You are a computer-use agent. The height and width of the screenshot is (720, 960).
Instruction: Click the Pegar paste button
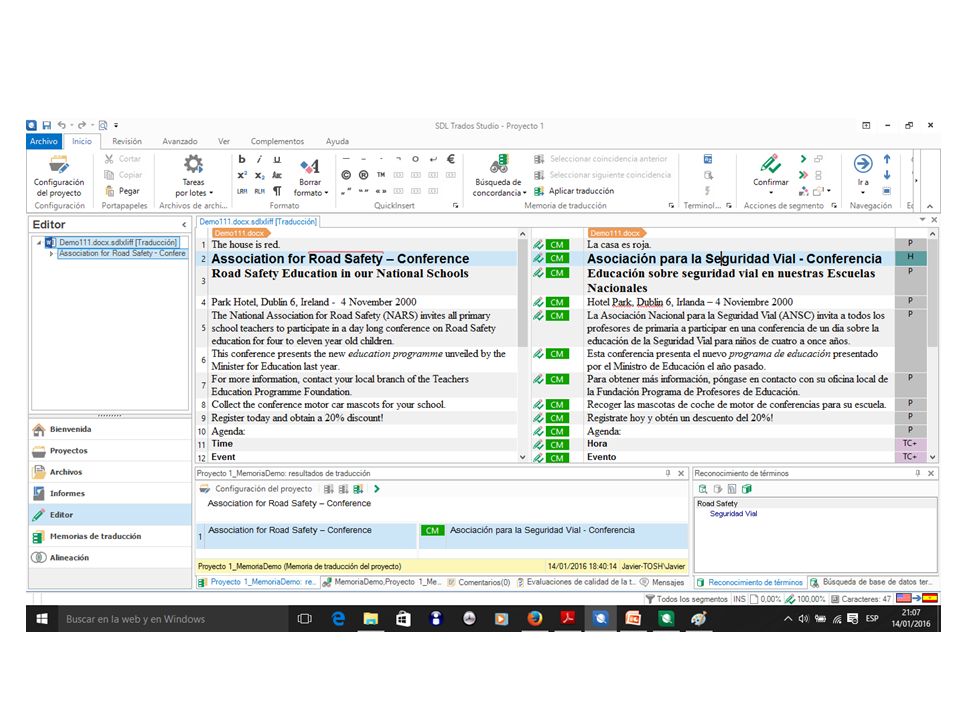[122, 191]
